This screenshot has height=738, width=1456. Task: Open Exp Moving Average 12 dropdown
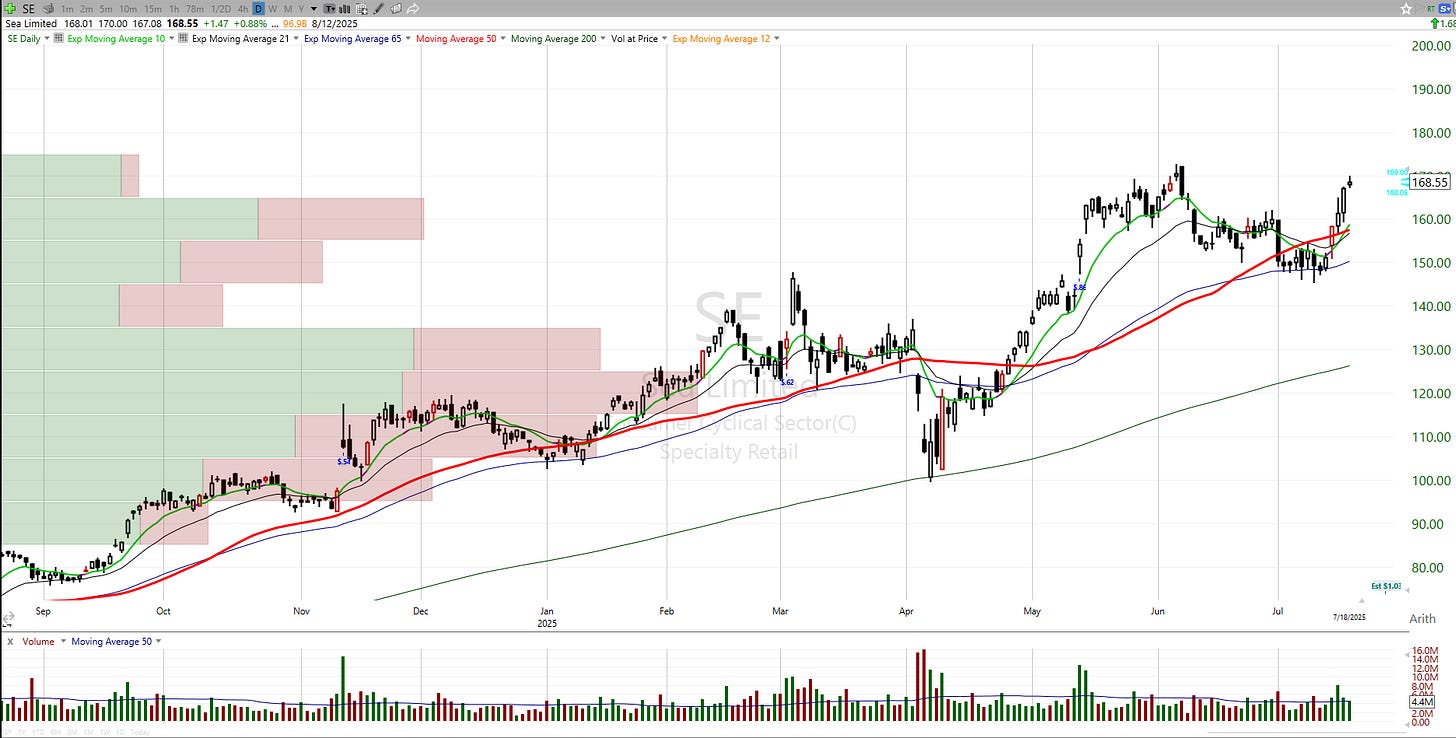click(777, 39)
